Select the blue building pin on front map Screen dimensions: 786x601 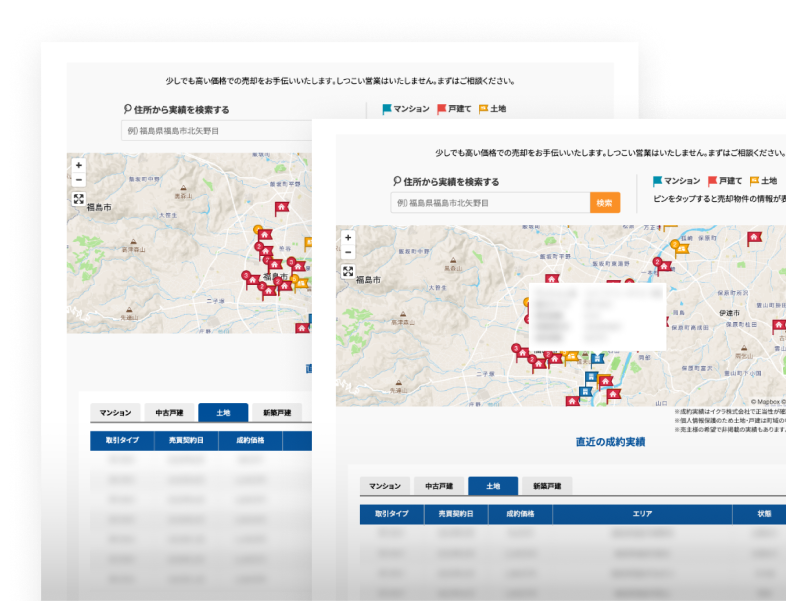pos(590,377)
